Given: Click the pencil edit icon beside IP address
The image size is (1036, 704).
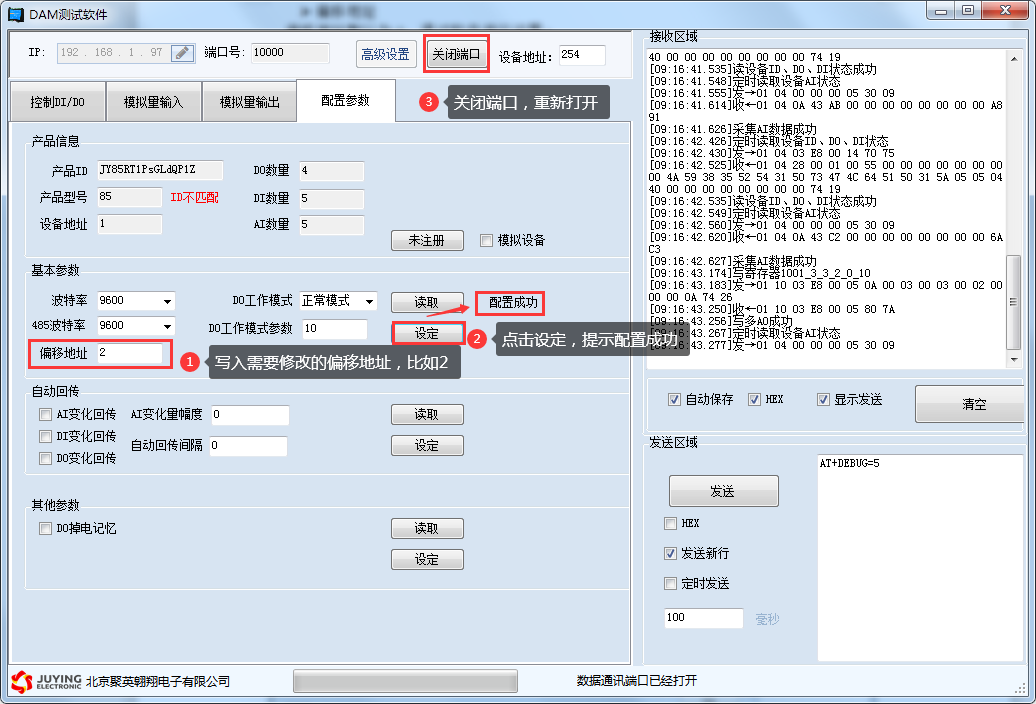Looking at the screenshot, I should (x=182, y=53).
